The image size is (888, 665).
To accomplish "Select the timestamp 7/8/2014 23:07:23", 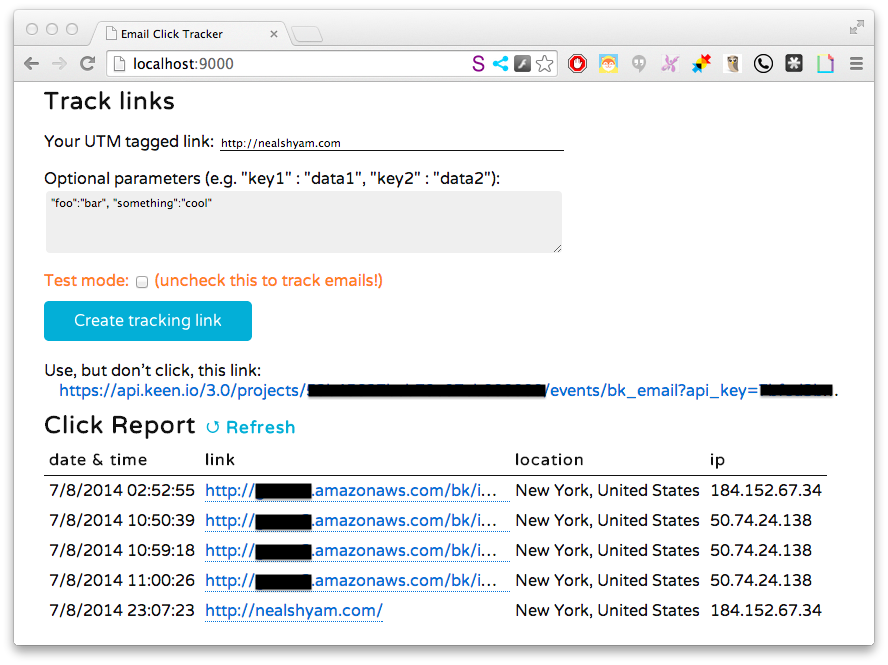I will coord(122,611).
